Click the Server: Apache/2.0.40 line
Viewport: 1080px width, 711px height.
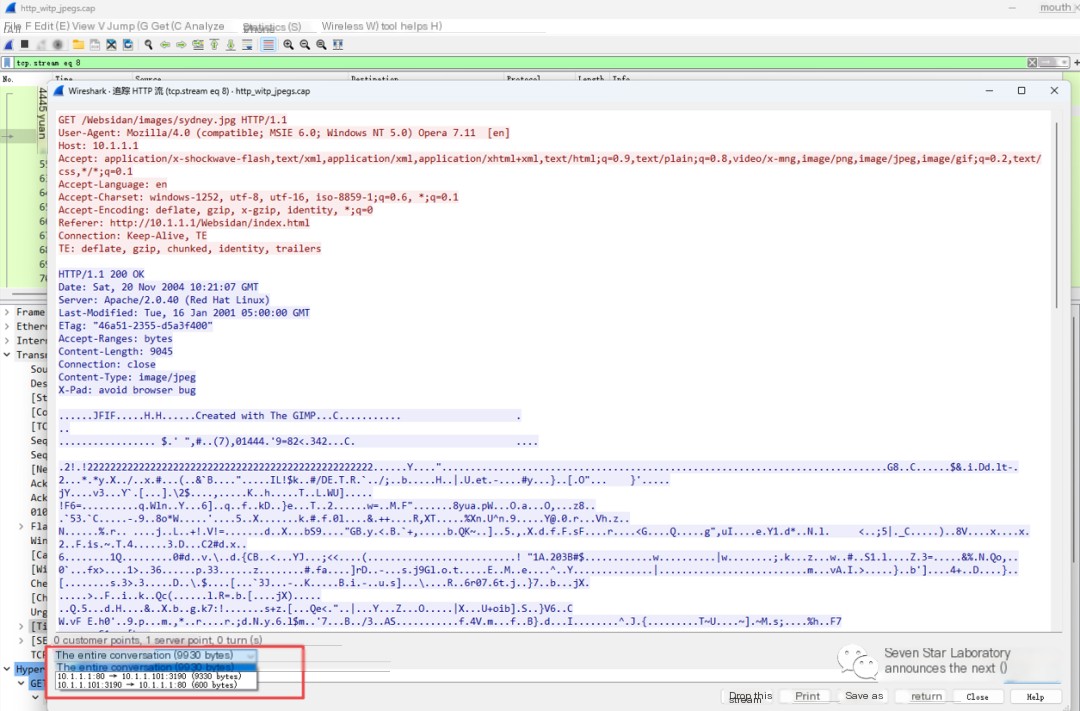pos(164,300)
